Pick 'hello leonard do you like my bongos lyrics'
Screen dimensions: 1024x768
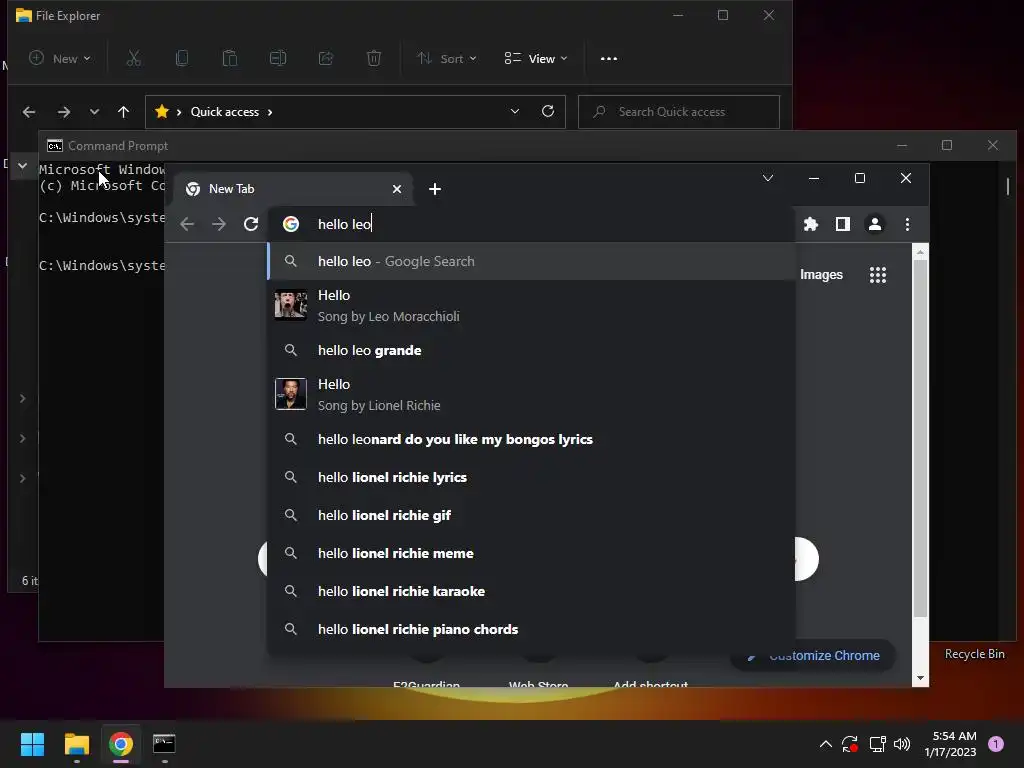pos(532,440)
